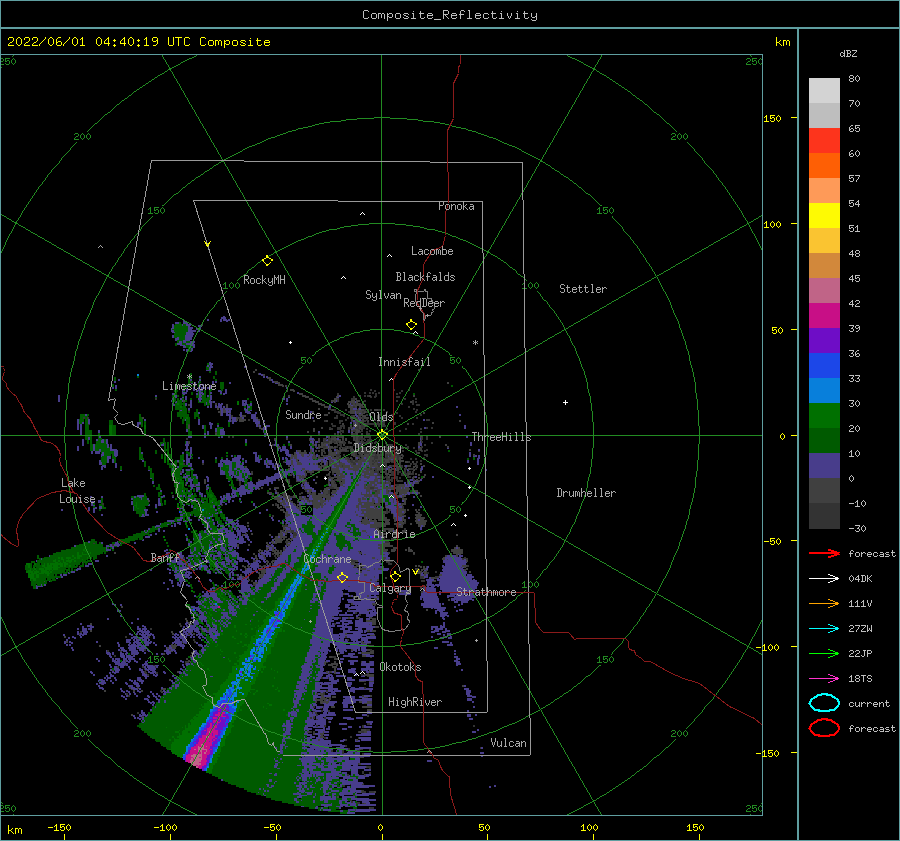Click the yellow radar site marker at center
This screenshot has height=841, width=900.
[382, 435]
